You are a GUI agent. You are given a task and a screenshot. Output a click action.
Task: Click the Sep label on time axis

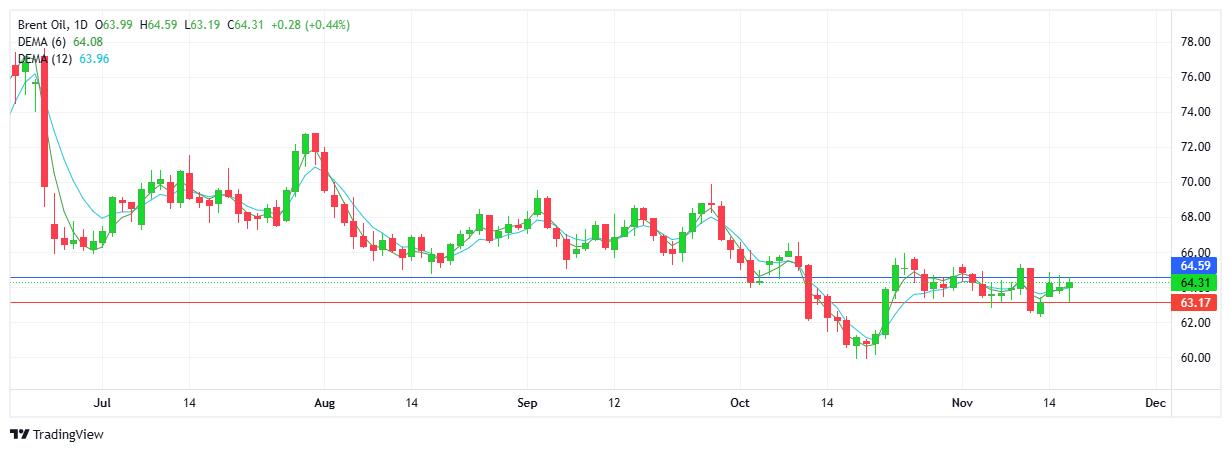click(528, 403)
